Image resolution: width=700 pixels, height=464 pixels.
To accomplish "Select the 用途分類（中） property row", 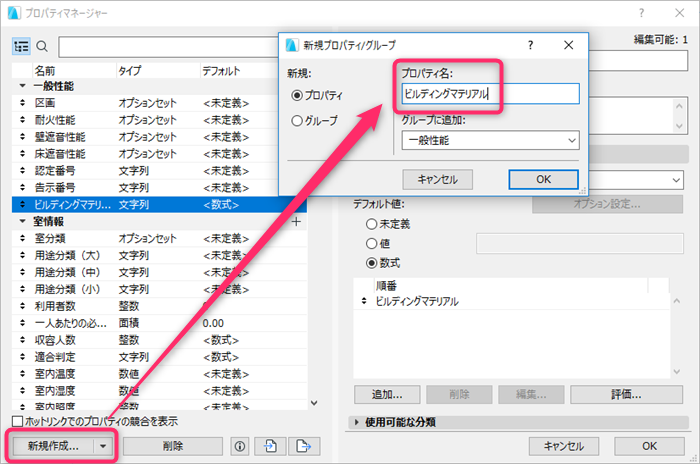I will [x=159, y=272].
